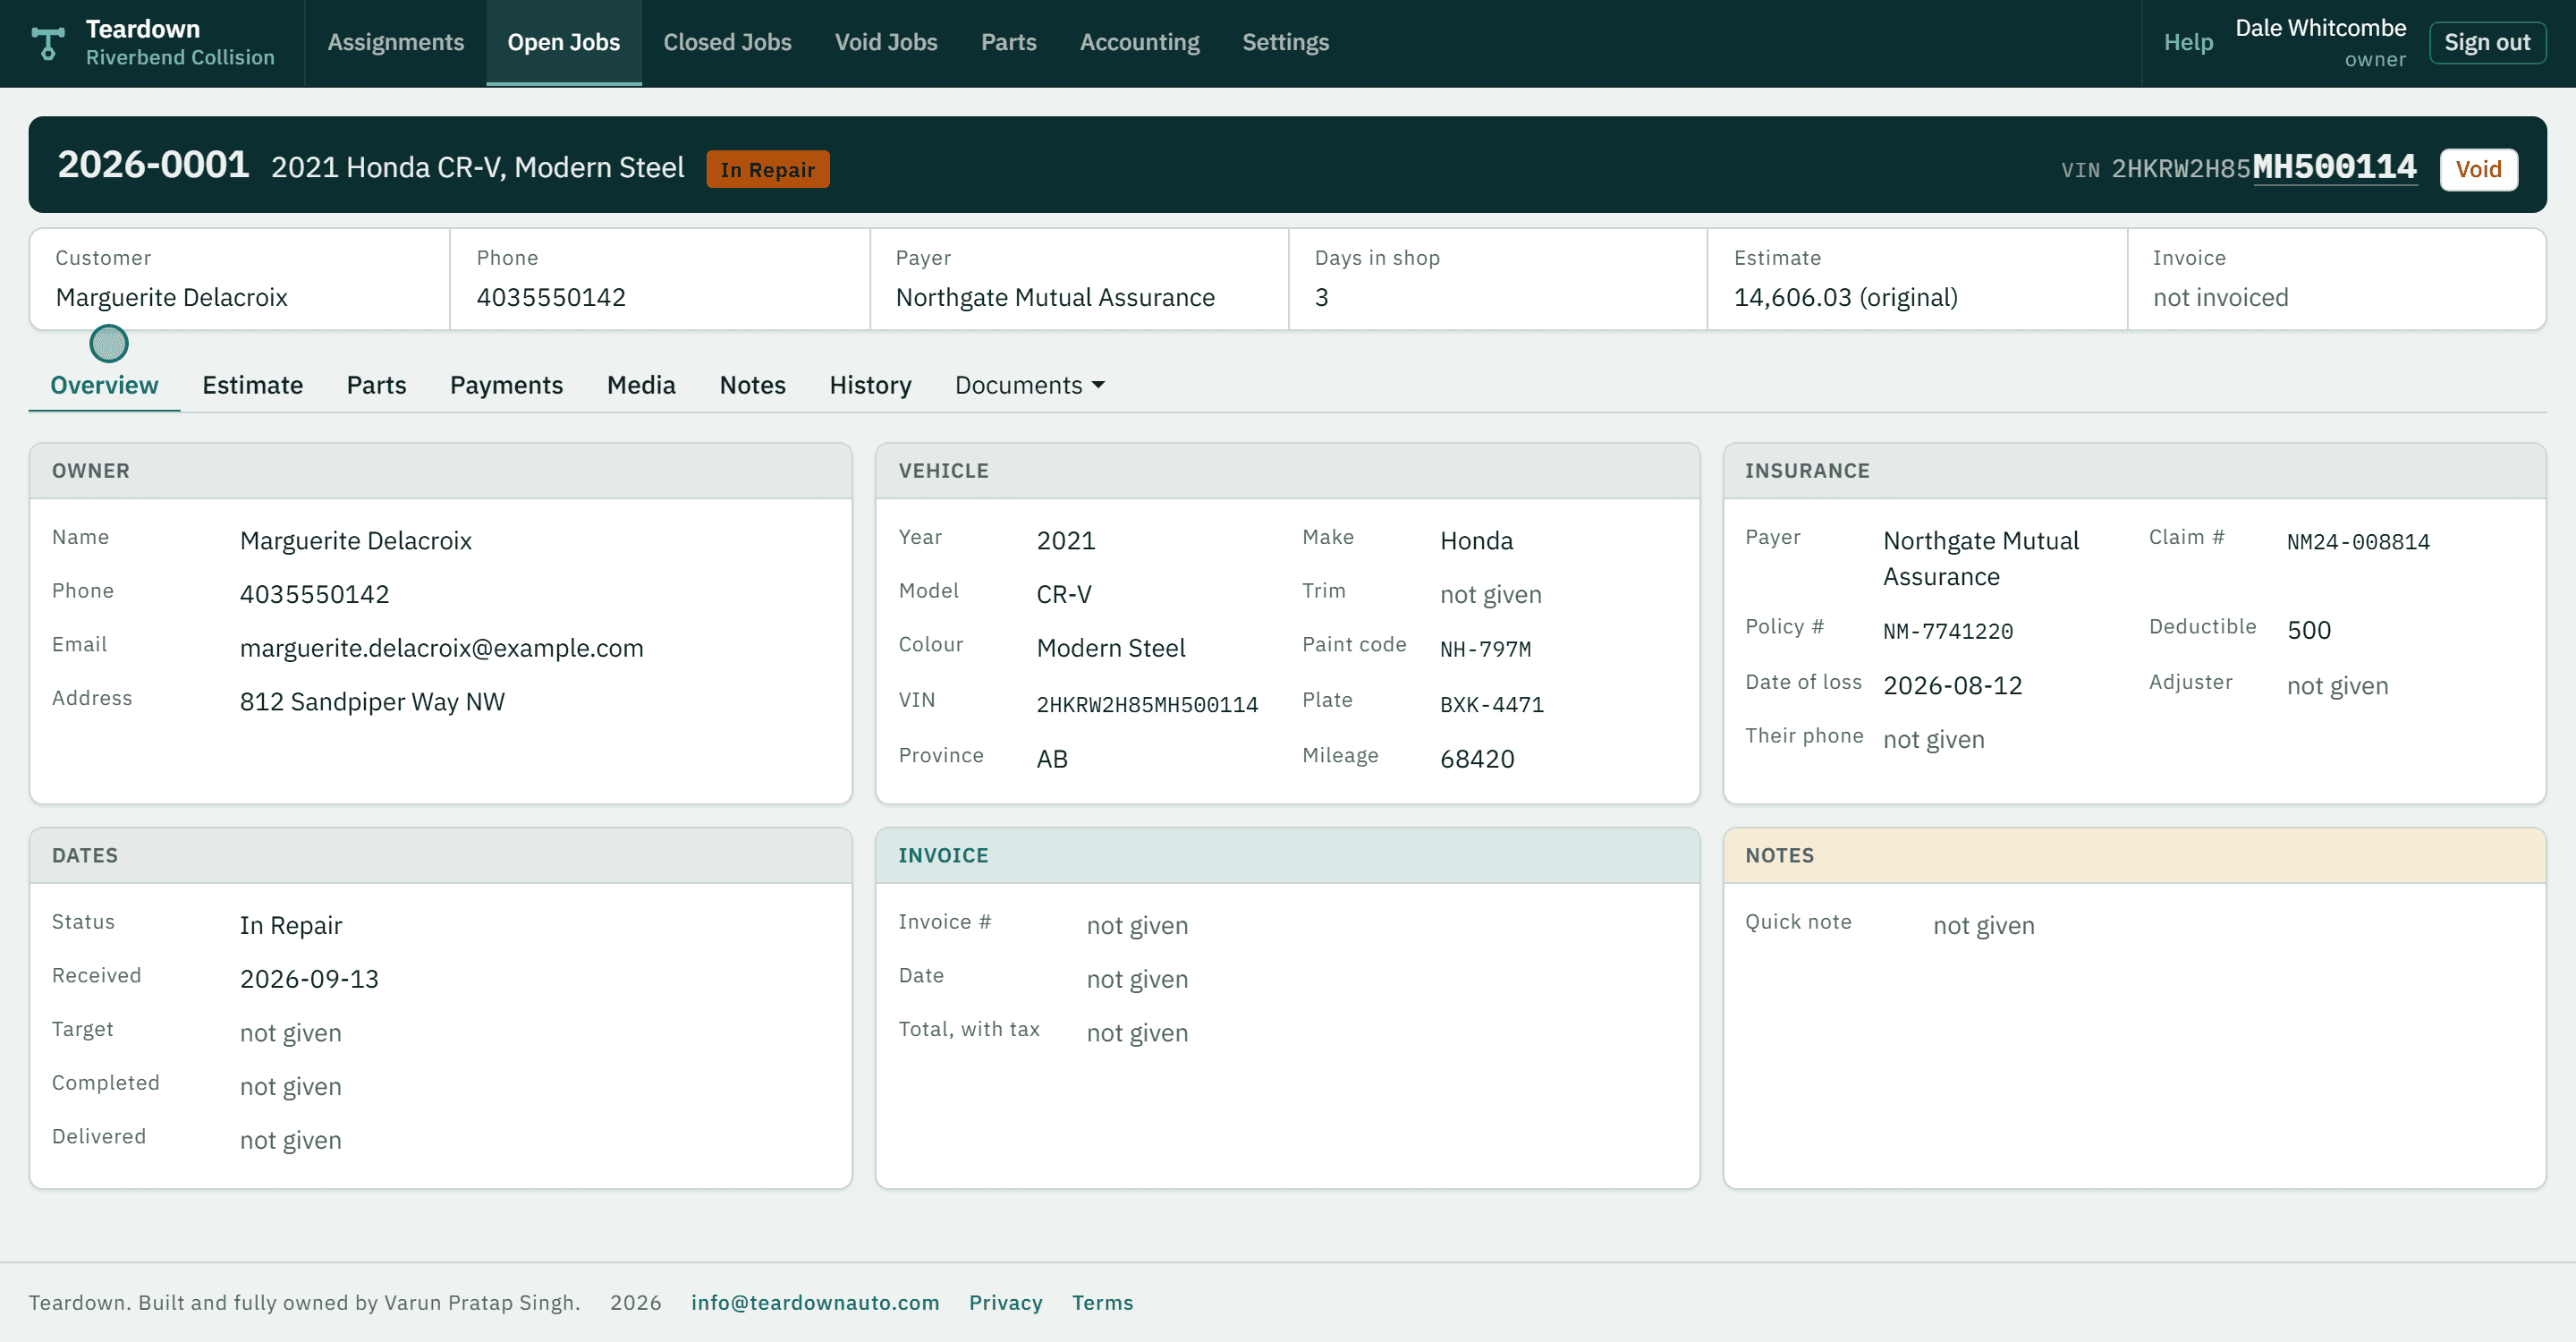Switch to the Estimate tab
This screenshot has width=2576, height=1342.
(x=252, y=385)
